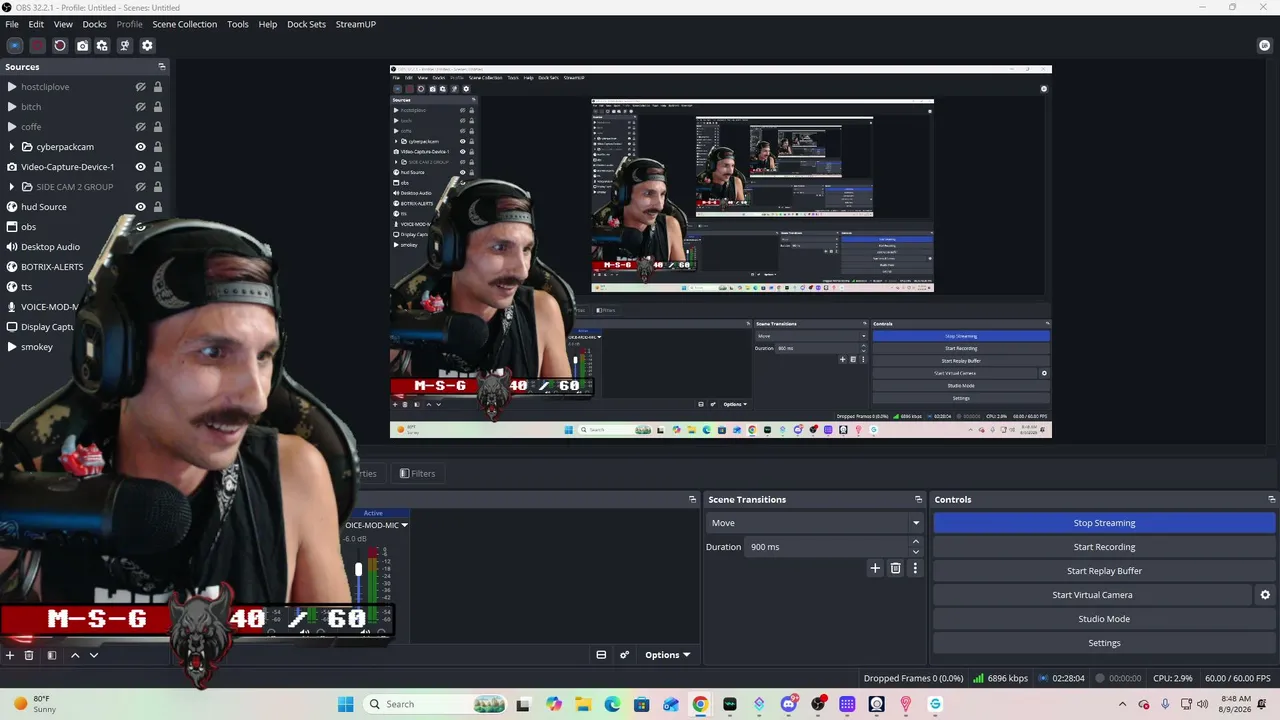Unlock the hostcliplove source
The width and height of the screenshot is (1280, 720).
[x=158, y=87]
